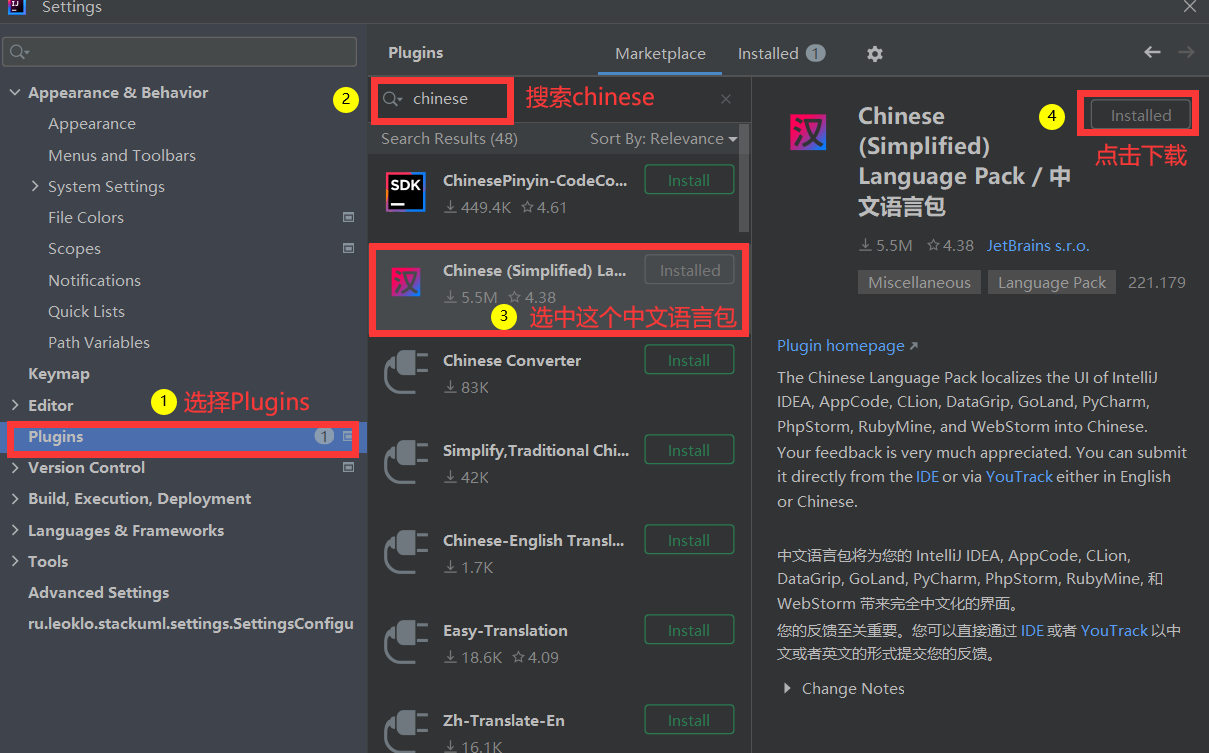Click the Chinese Converter plug icon
The height and width of the screenshot is (753, 1209).
pyautogui.click(x=405, y=372)
